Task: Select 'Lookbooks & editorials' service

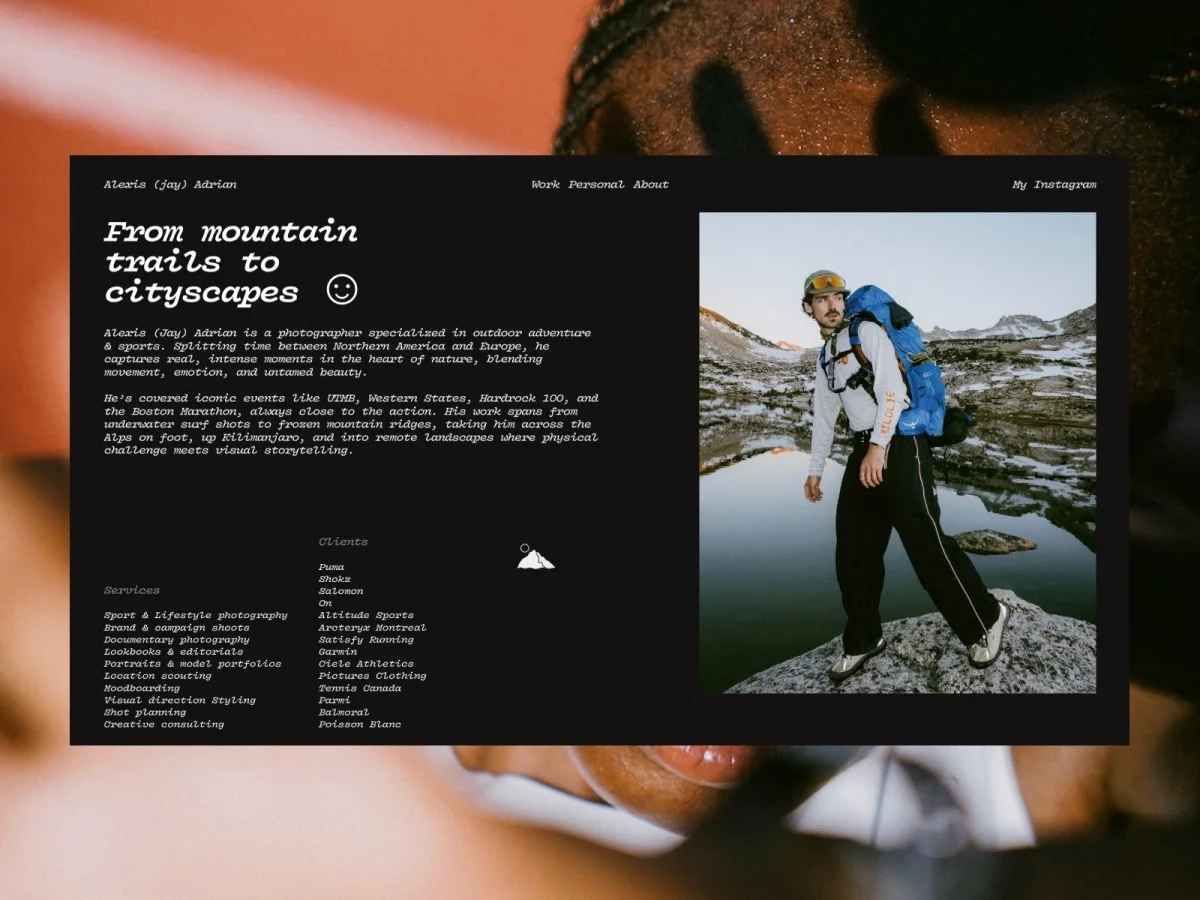Action: coord(173,652)
